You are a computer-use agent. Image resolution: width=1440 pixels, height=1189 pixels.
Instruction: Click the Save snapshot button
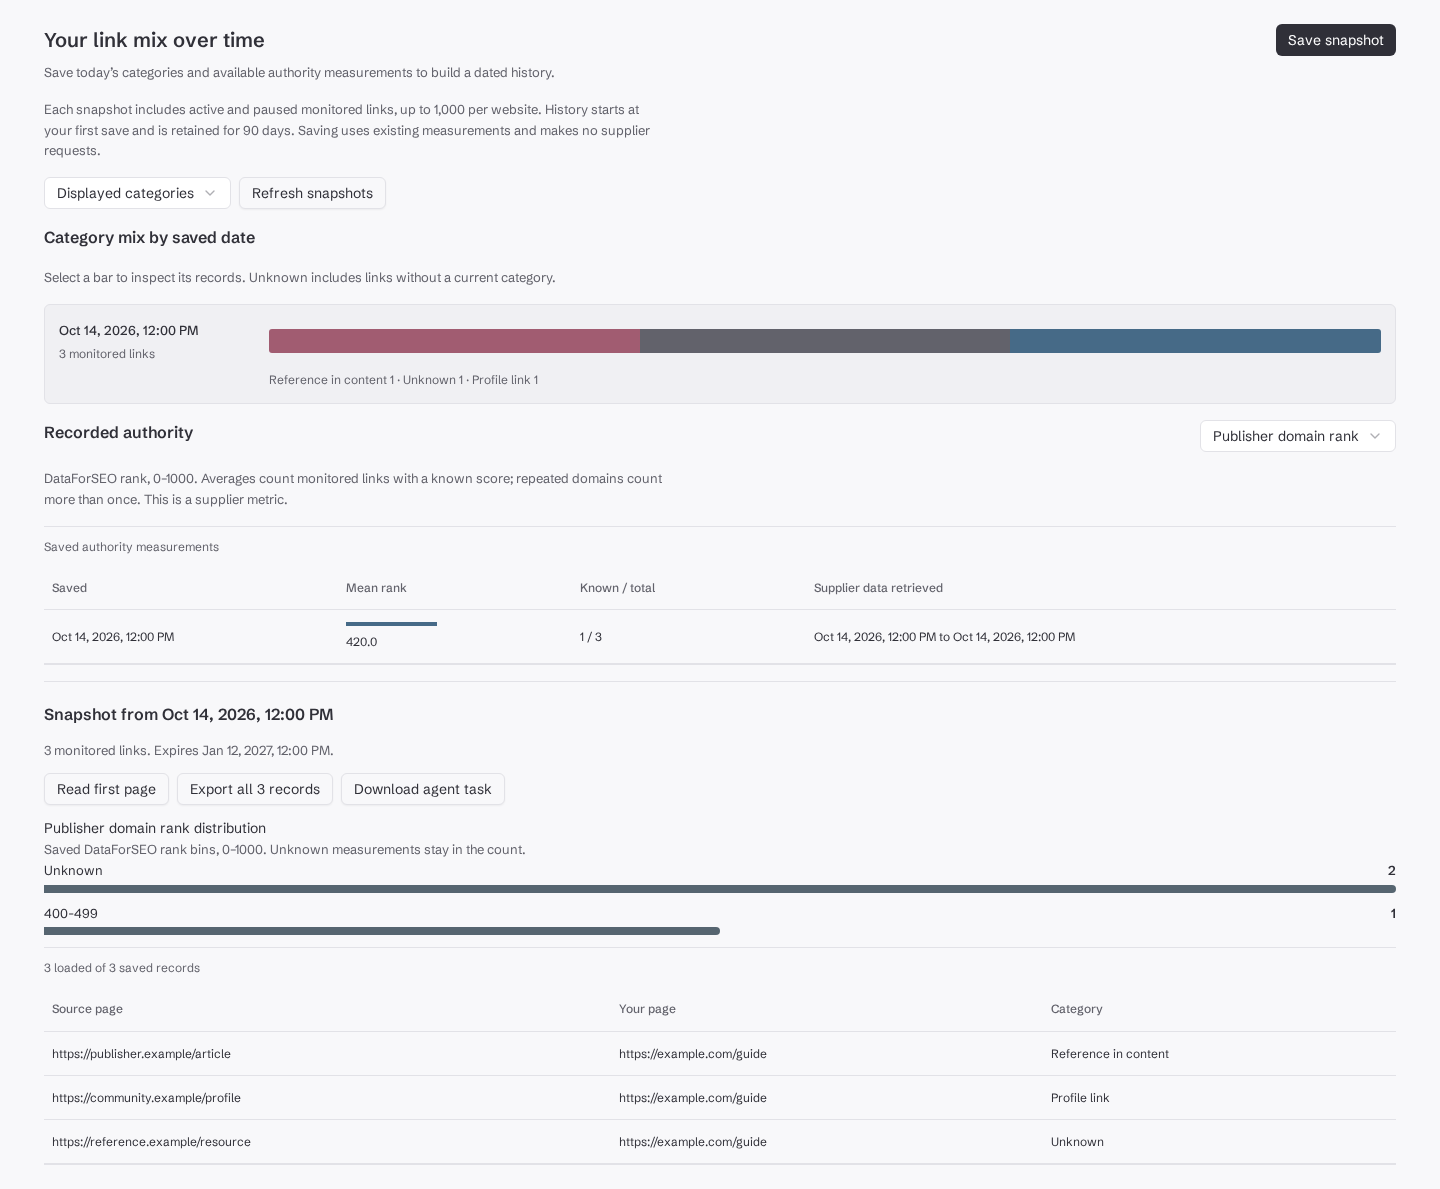pyautogui.click(x=1335, y=40)
